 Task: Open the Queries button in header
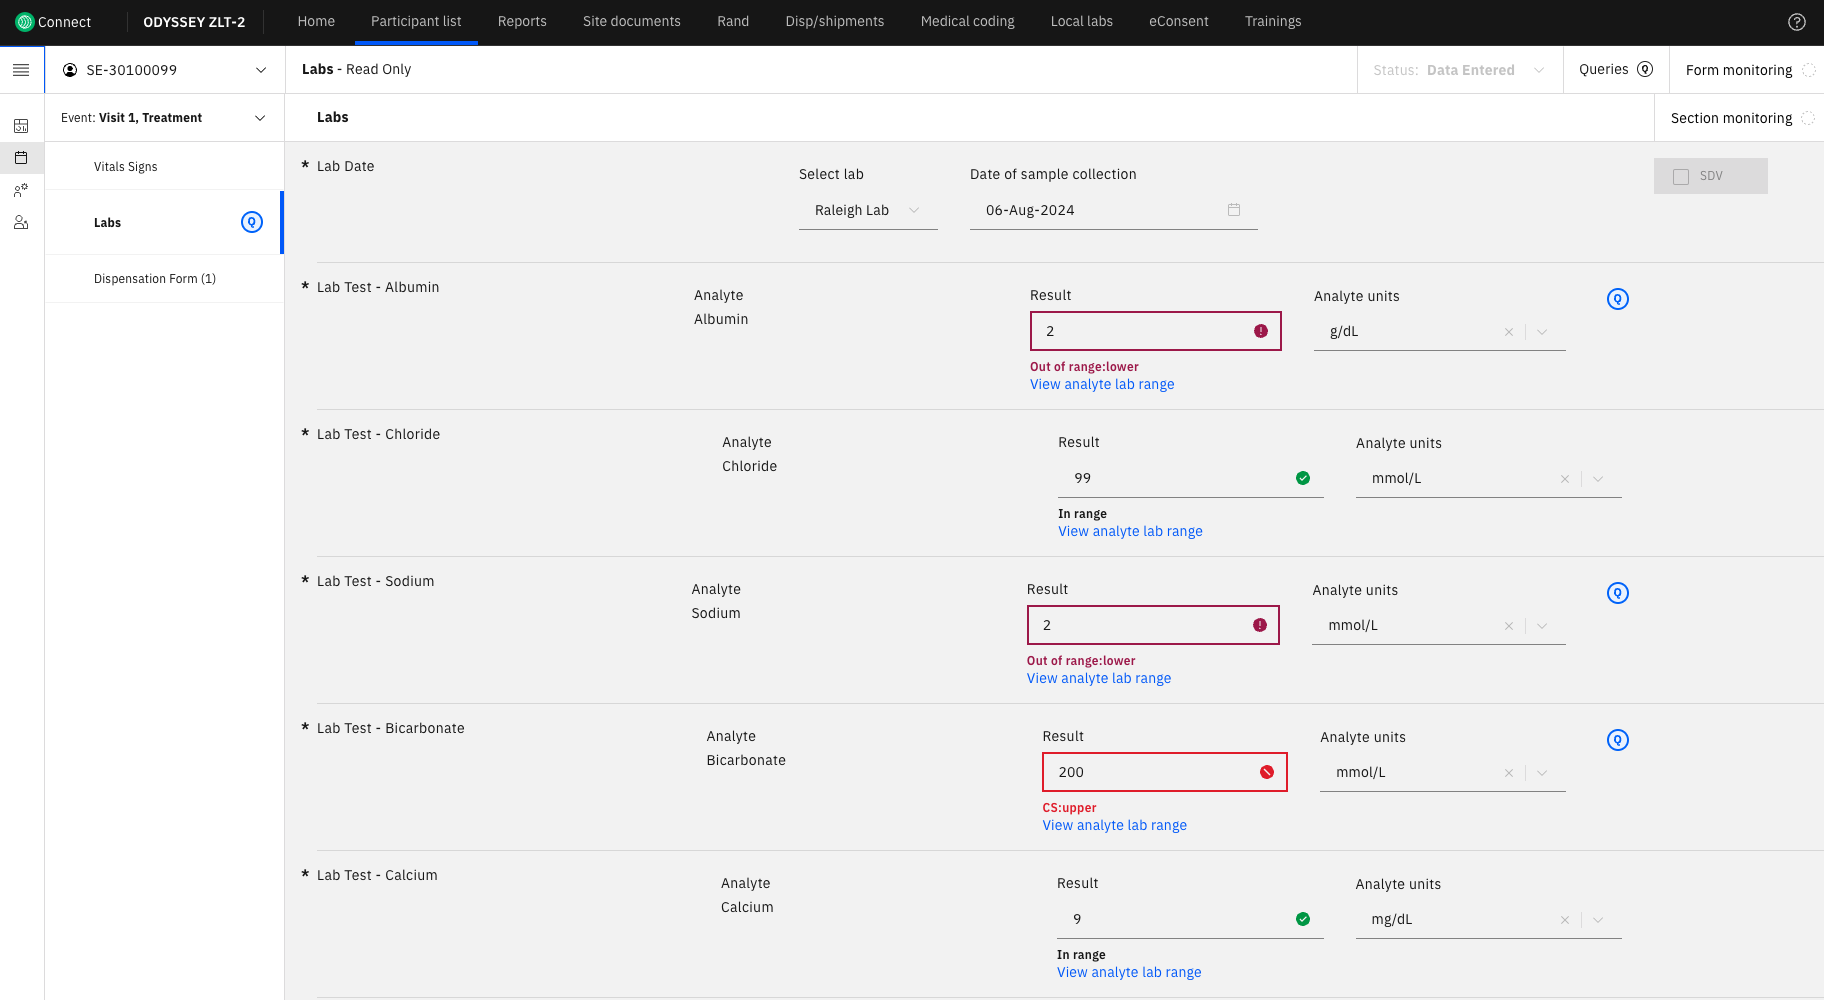pyautogui.click(x=1615, y=70)
